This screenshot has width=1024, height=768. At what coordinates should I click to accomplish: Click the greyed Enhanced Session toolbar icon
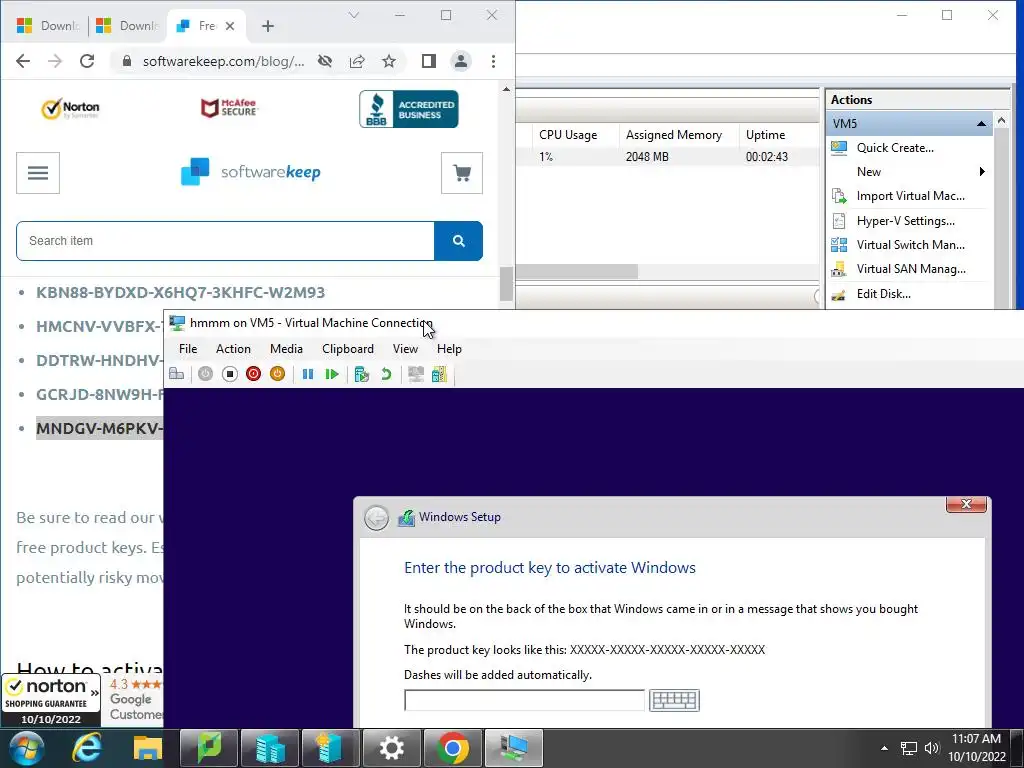tap(415, 374)
